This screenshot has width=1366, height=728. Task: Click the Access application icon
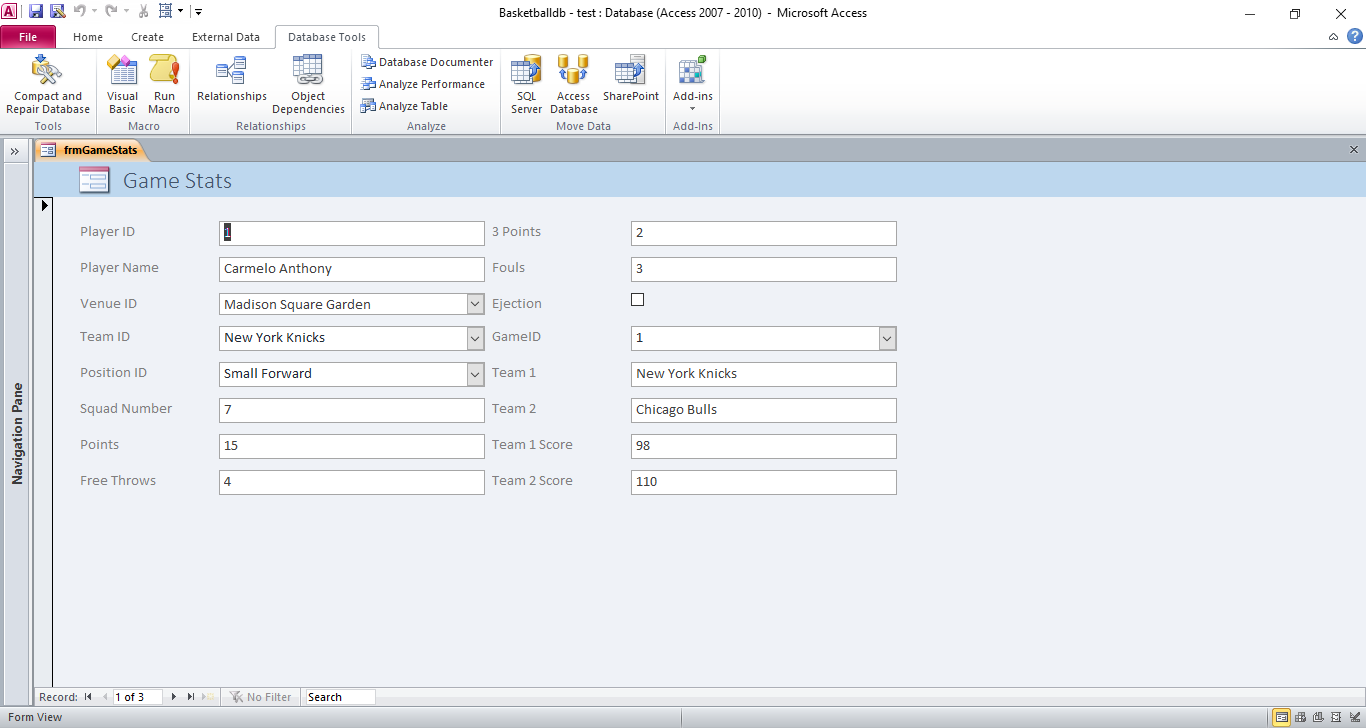coord(9,12)
